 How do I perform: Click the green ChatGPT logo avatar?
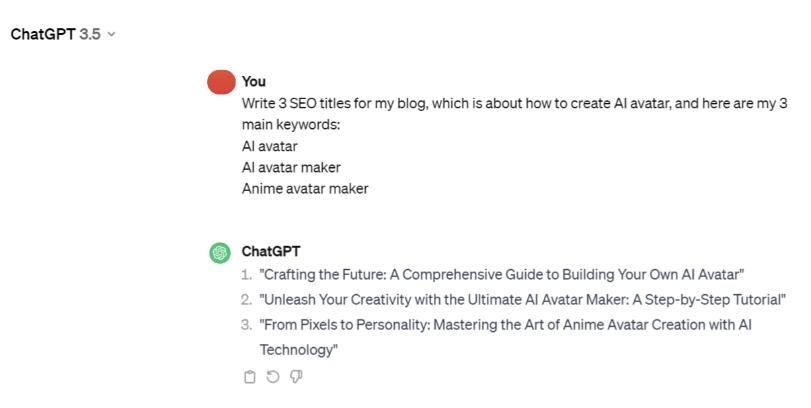tap(220, 253)
